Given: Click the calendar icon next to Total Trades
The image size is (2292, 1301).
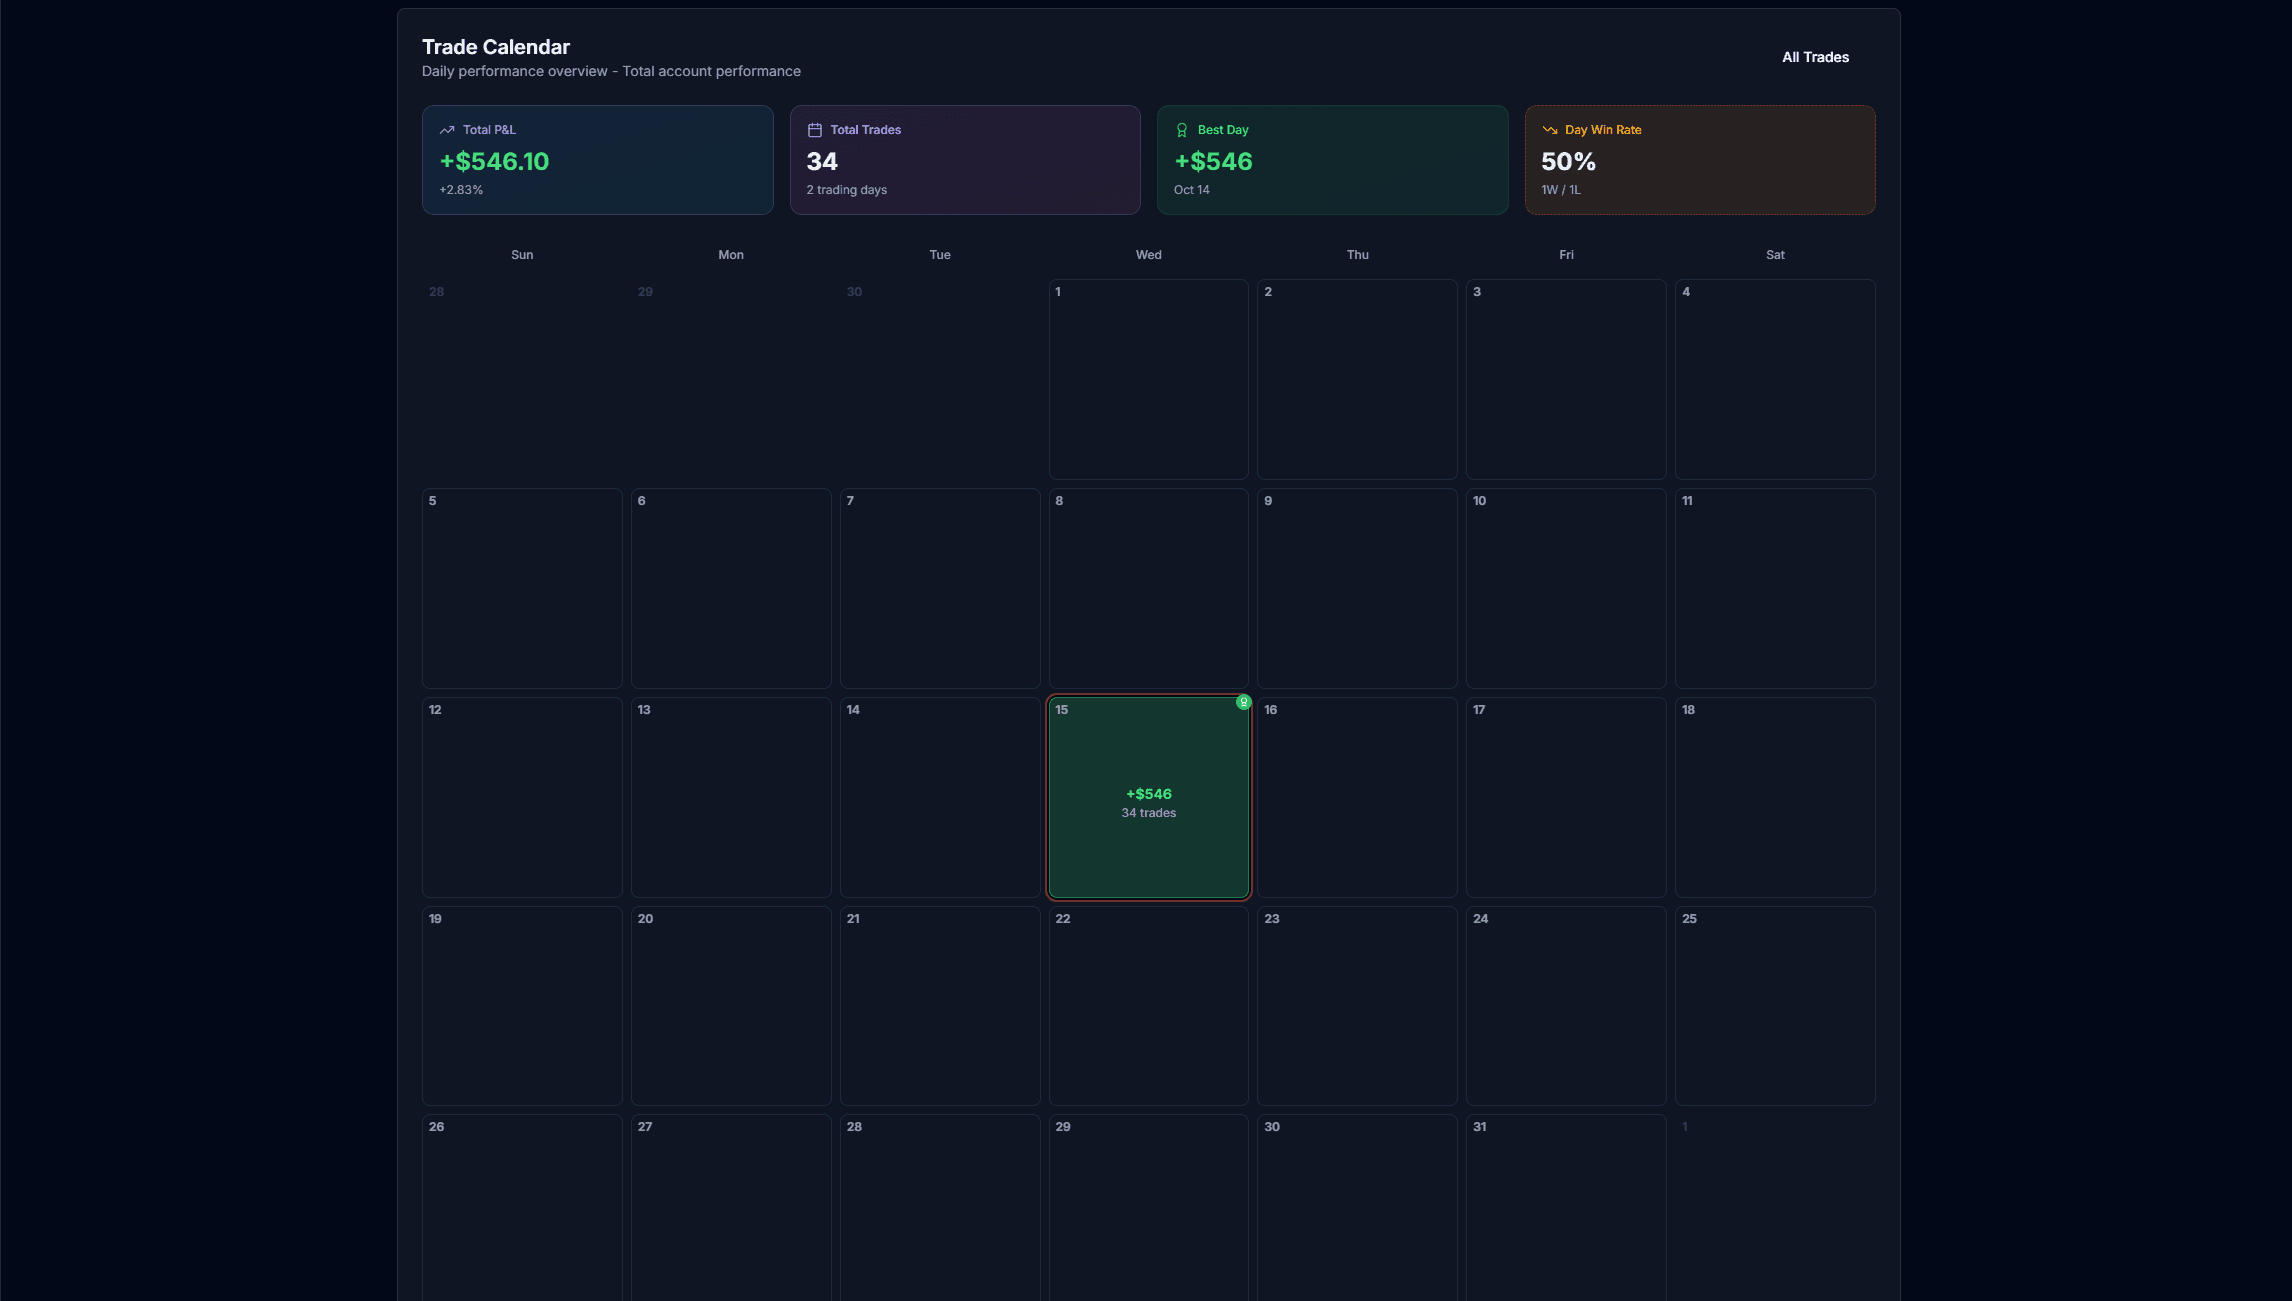Looking at the screenshot, I should (x=815, y=130).
